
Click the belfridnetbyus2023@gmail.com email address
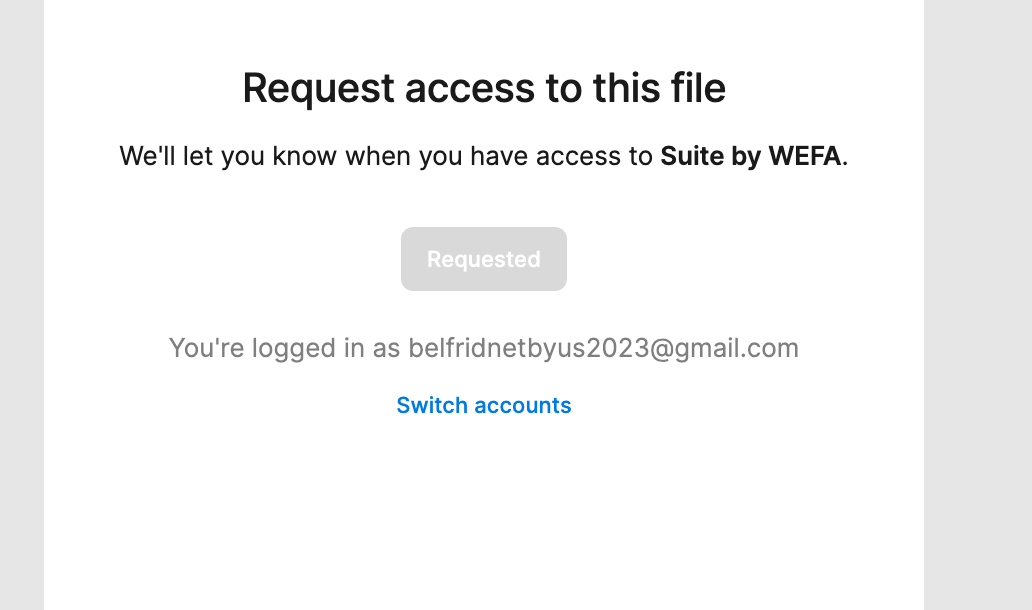(604, 348)
